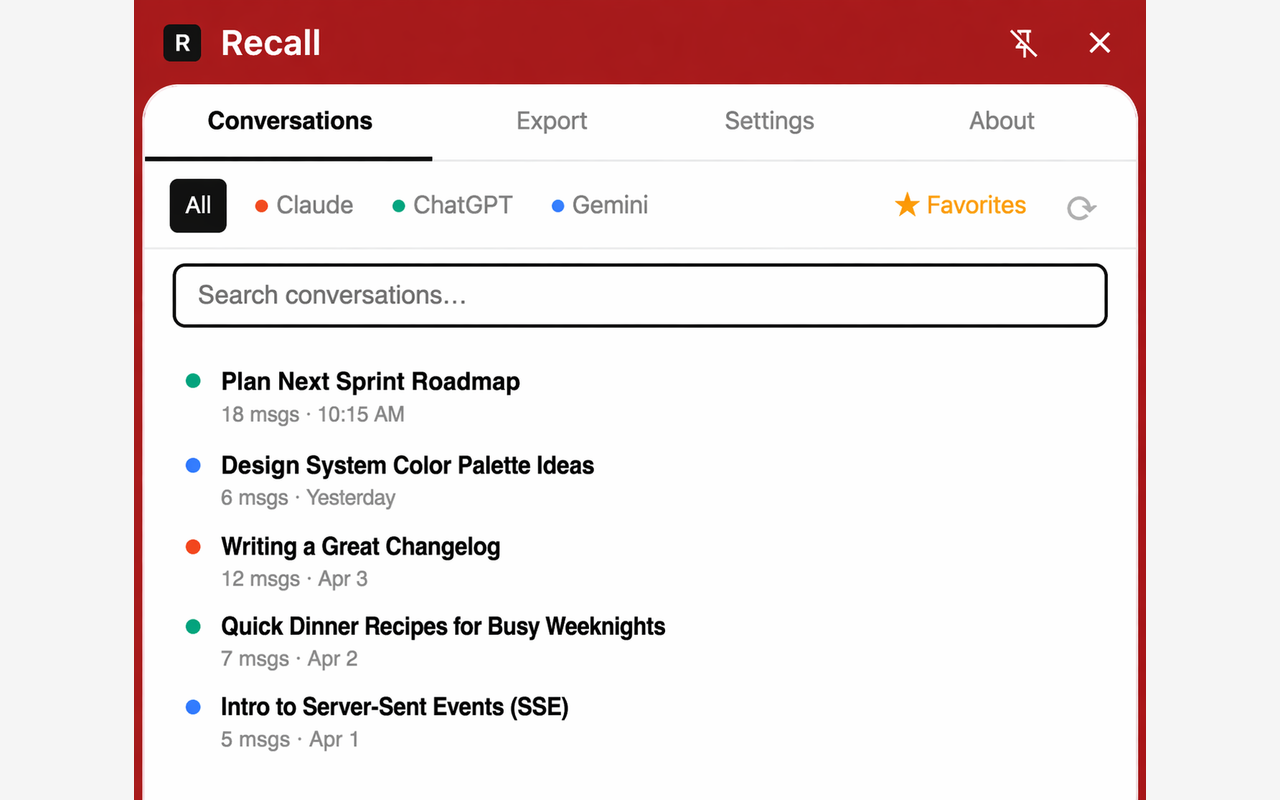Switch to the Export tab
Screen dimensions: 1280x800
click(x=551, y=120)
